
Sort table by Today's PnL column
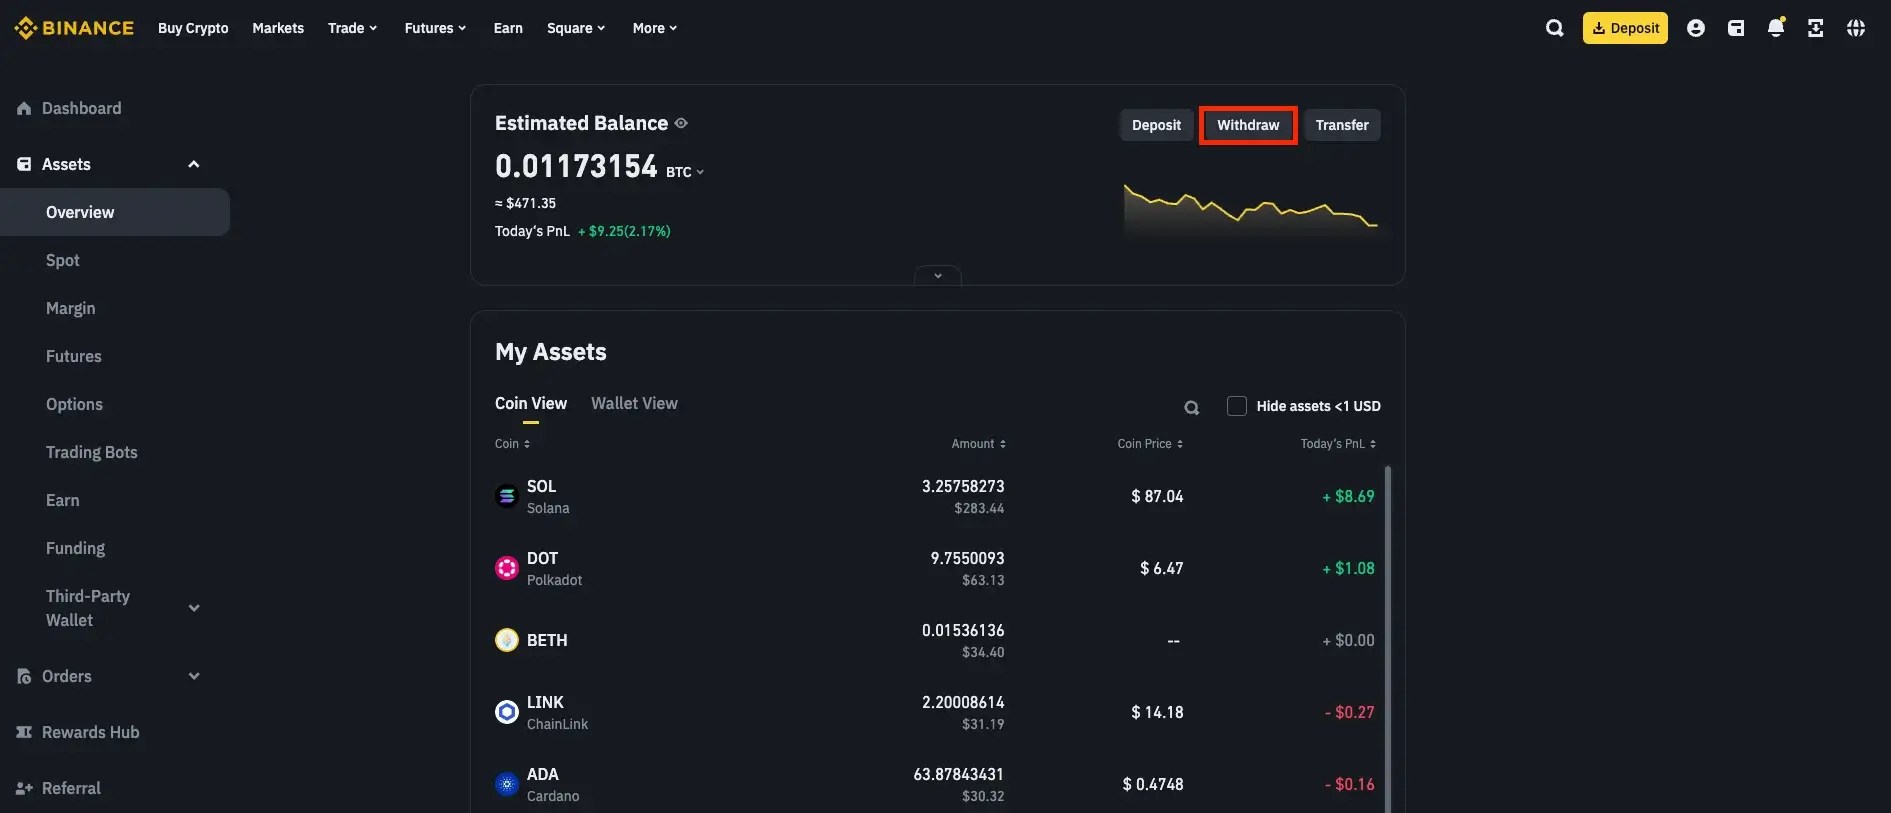click(x=1338, y=444)
